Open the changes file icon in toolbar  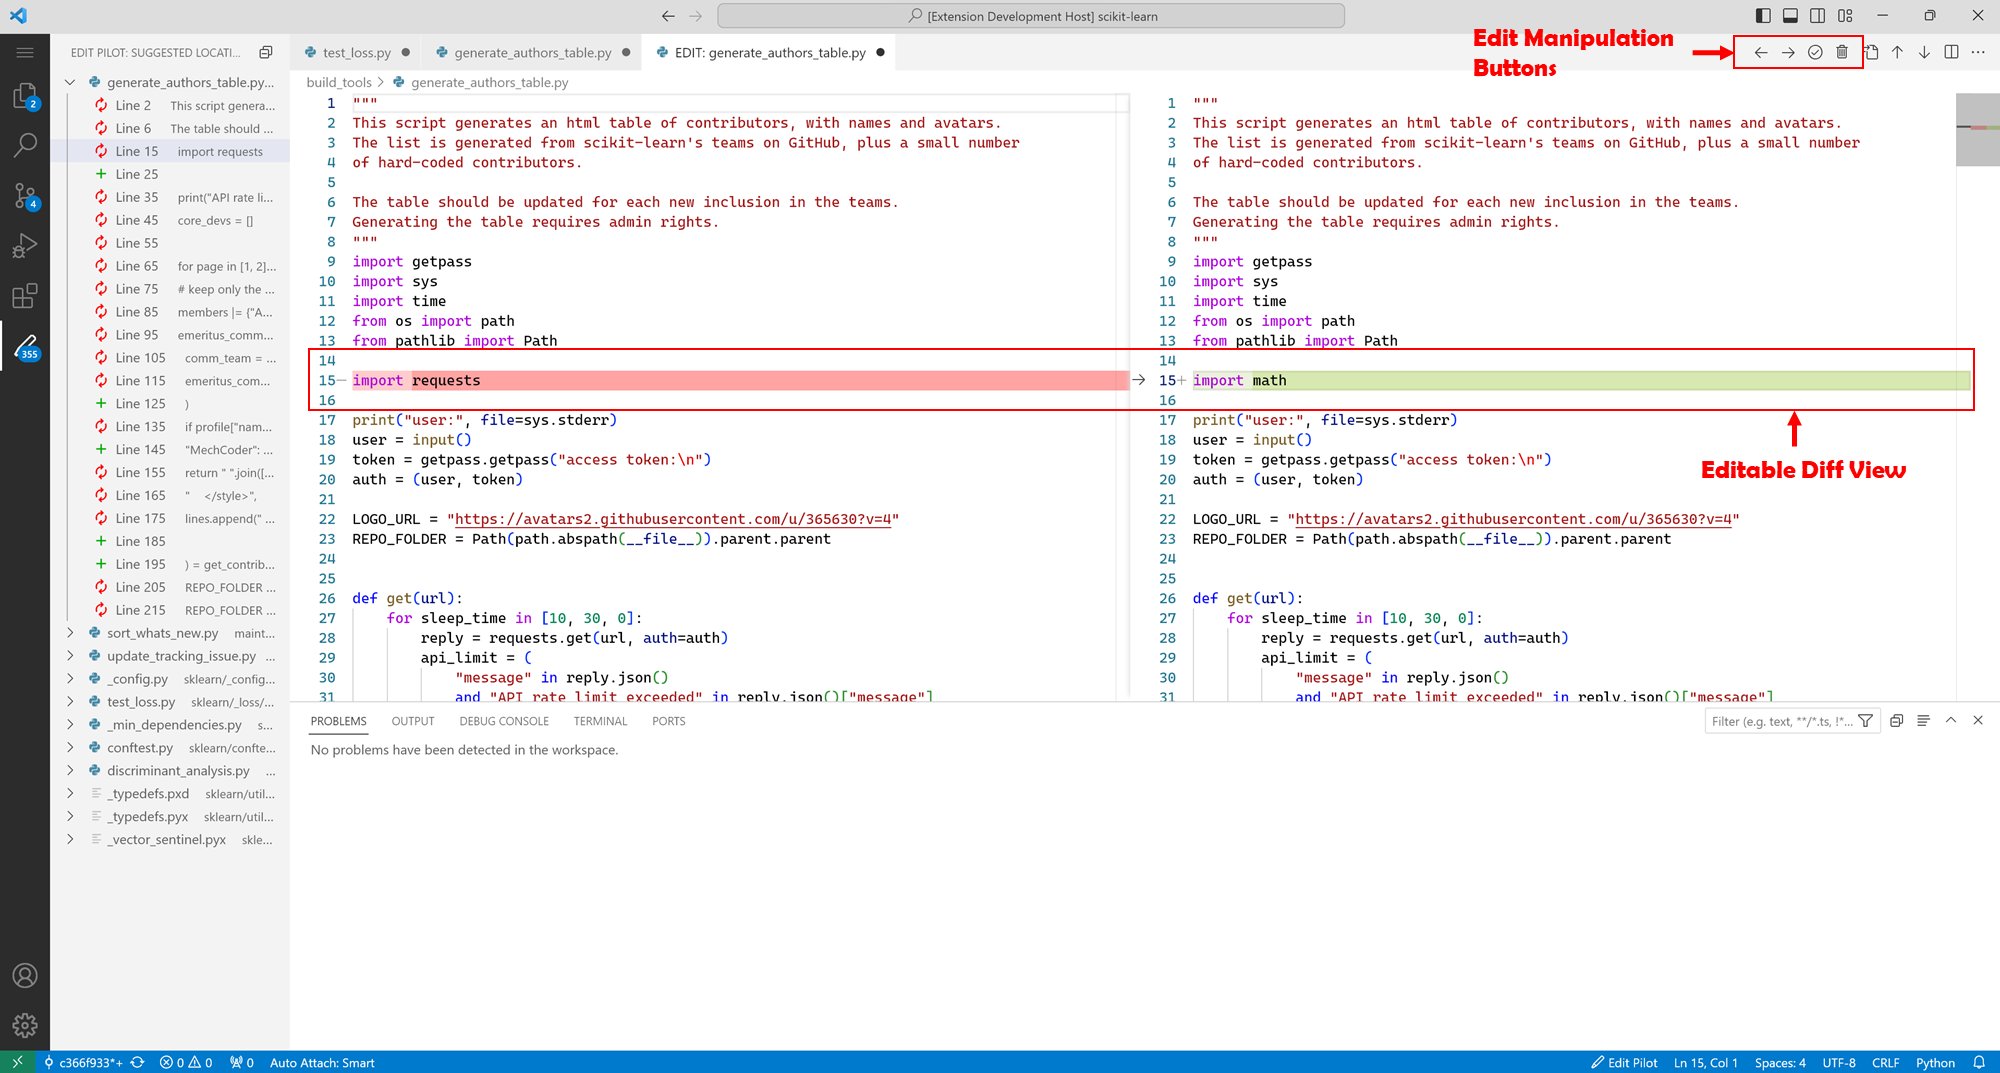(1872, 52)
